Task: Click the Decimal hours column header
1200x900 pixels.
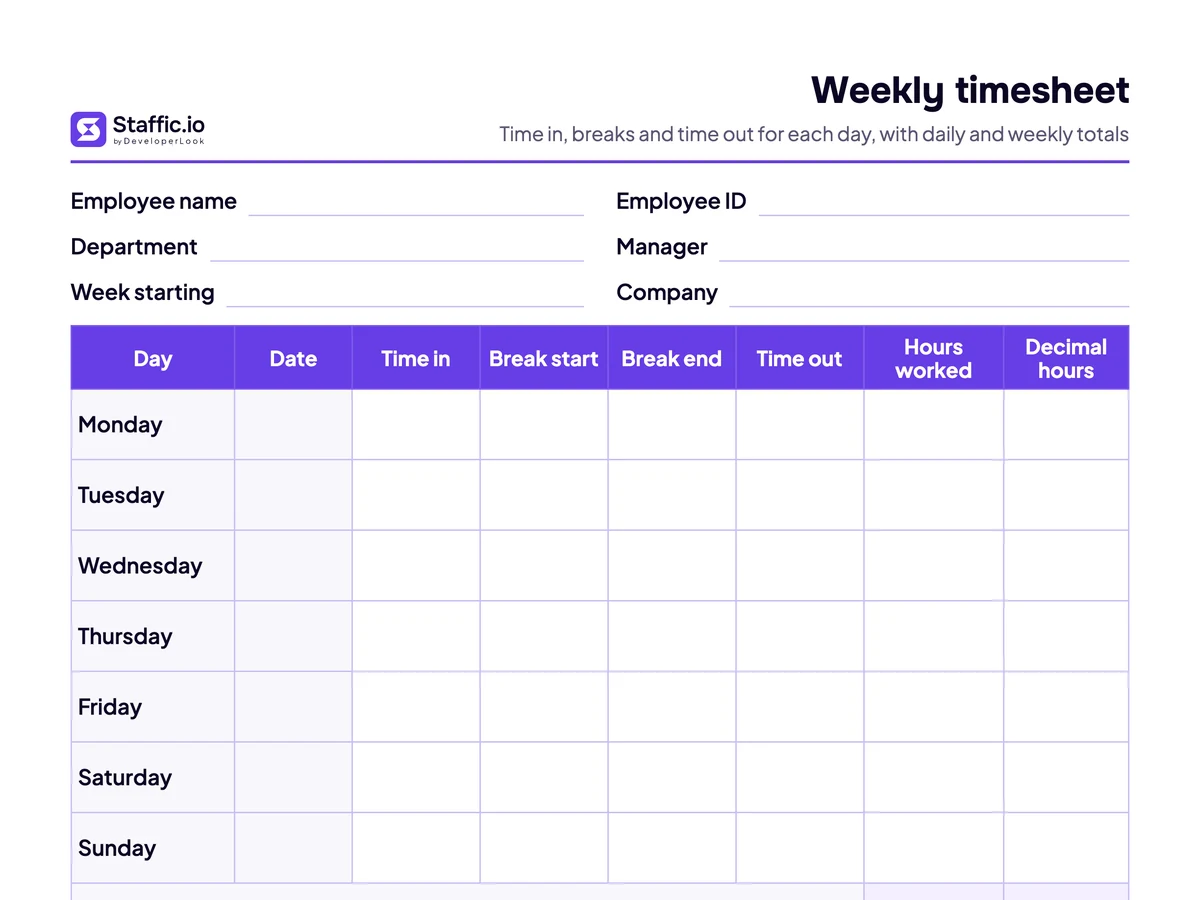Action: (x=1066, y=358)
